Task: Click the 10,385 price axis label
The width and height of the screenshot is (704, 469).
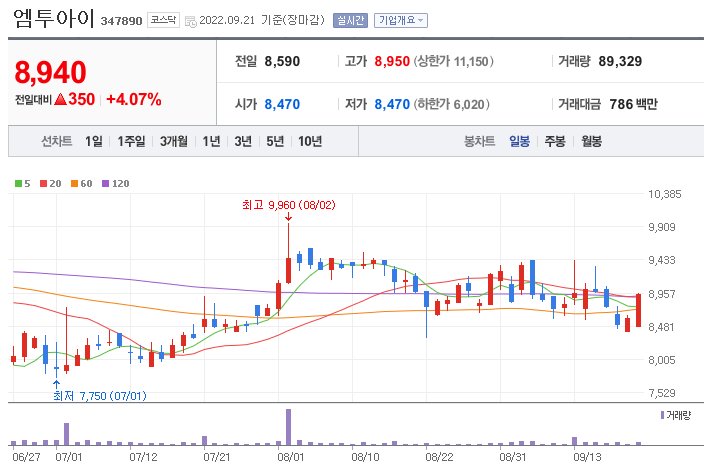Action: [664, 194]
